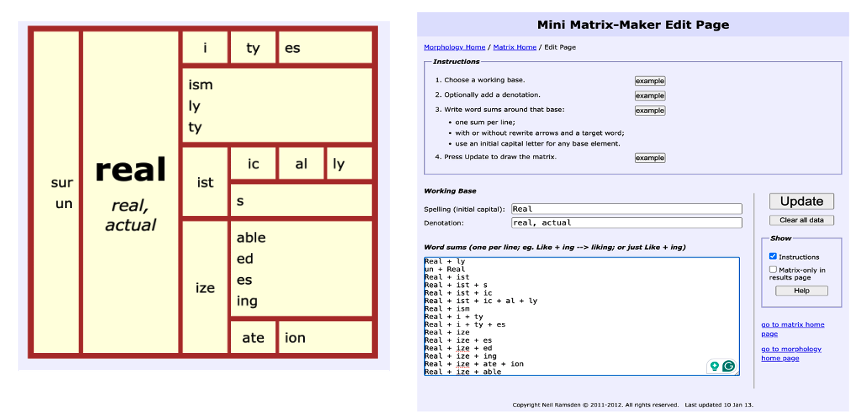
Task: Click the 'ed' suffix in matrix
Action: coord(245,258)
